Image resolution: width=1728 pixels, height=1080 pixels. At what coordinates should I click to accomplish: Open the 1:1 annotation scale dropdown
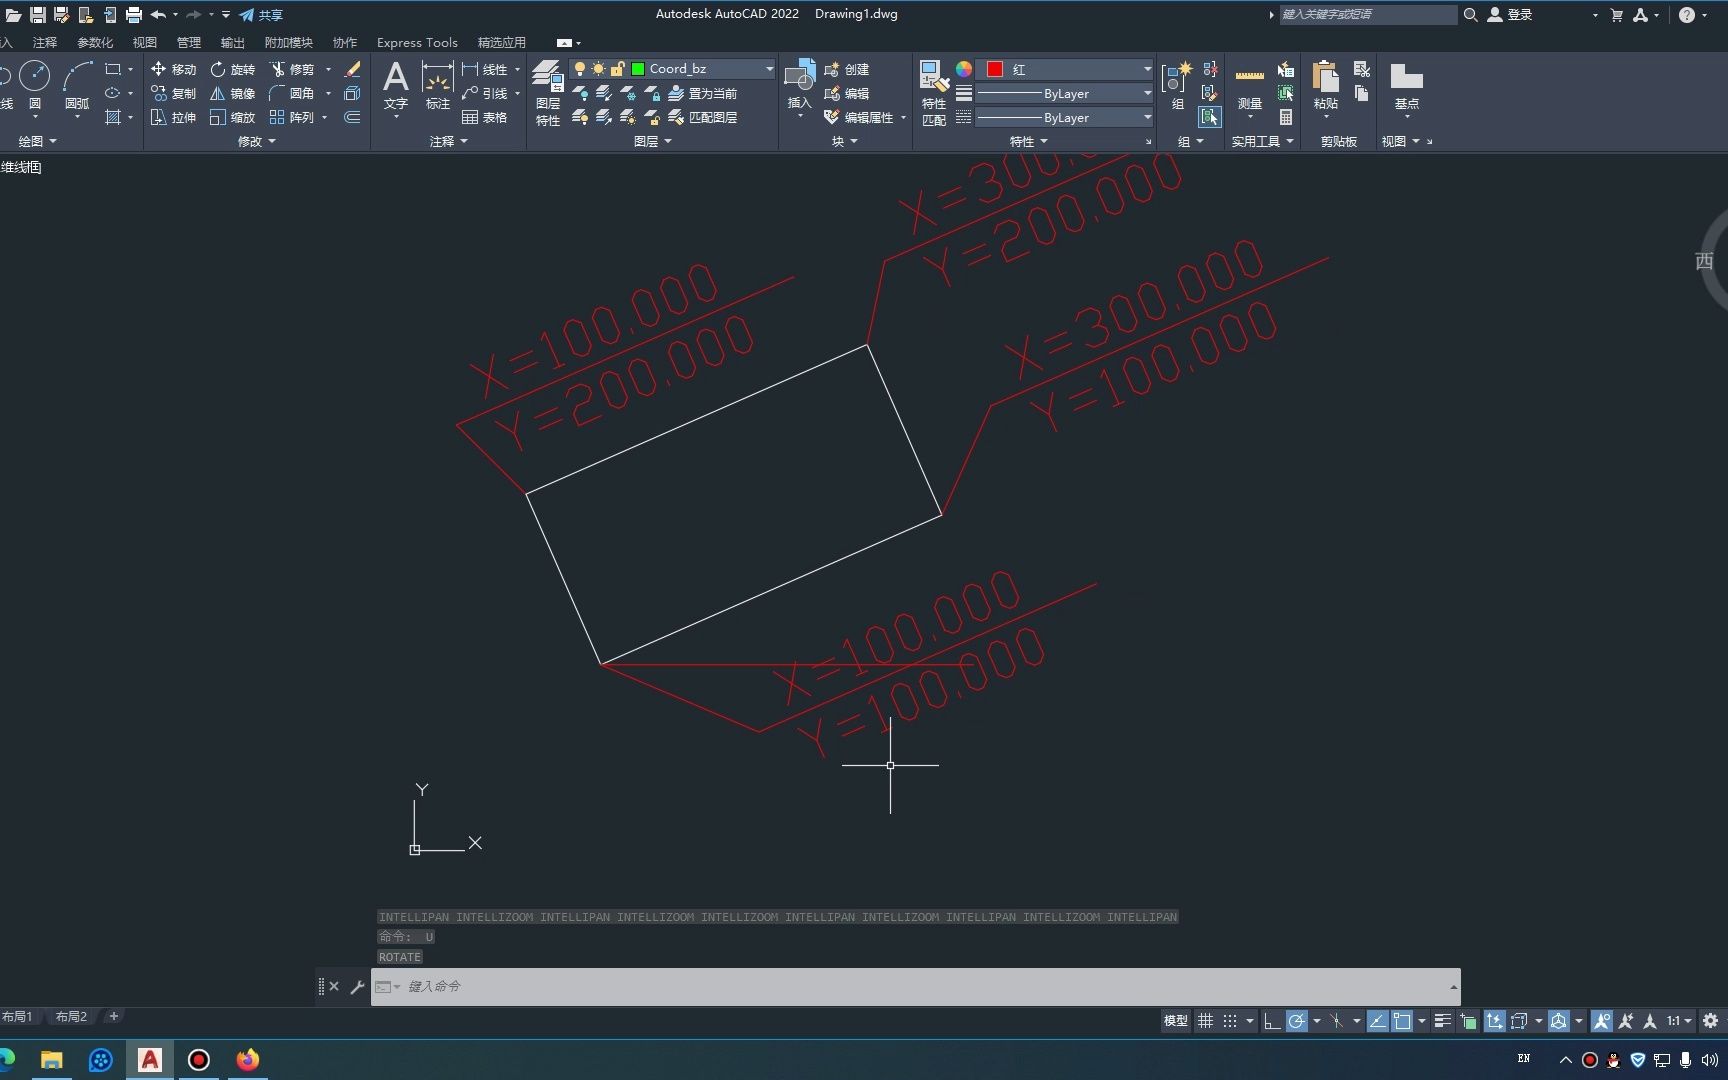pyautogui.click(x=1679, y=1021)
